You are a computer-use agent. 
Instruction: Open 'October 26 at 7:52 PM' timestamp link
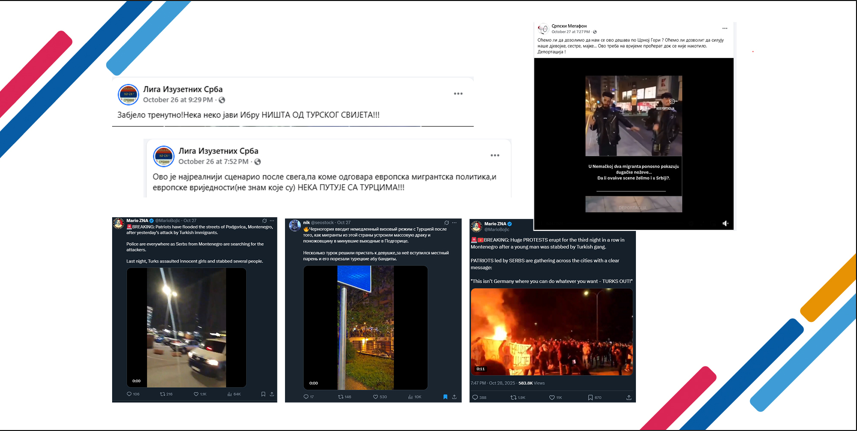tap(213, 161)
